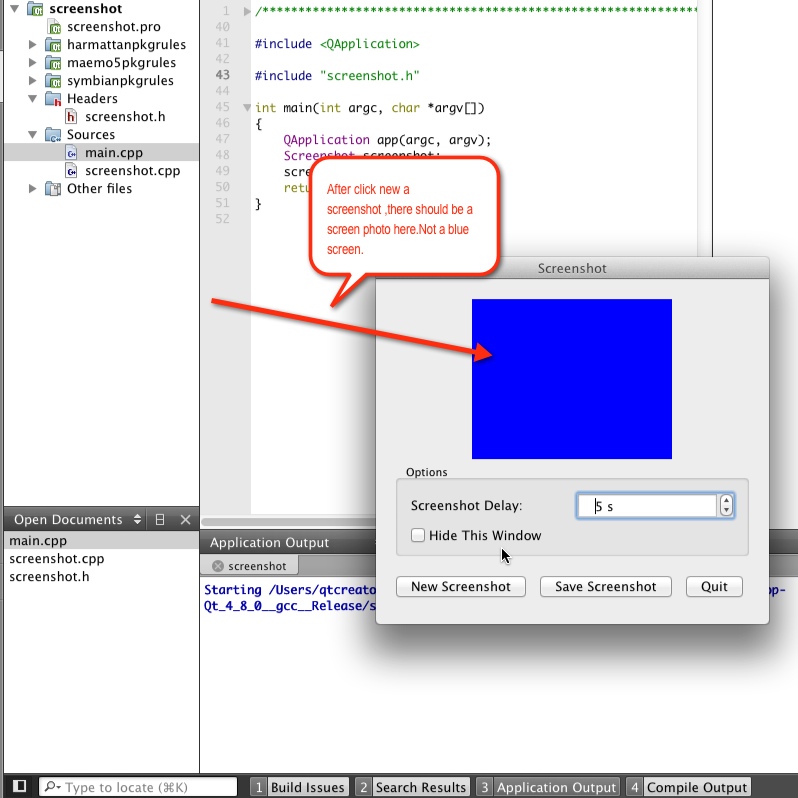Expand the Other files folder

[33, 189]
